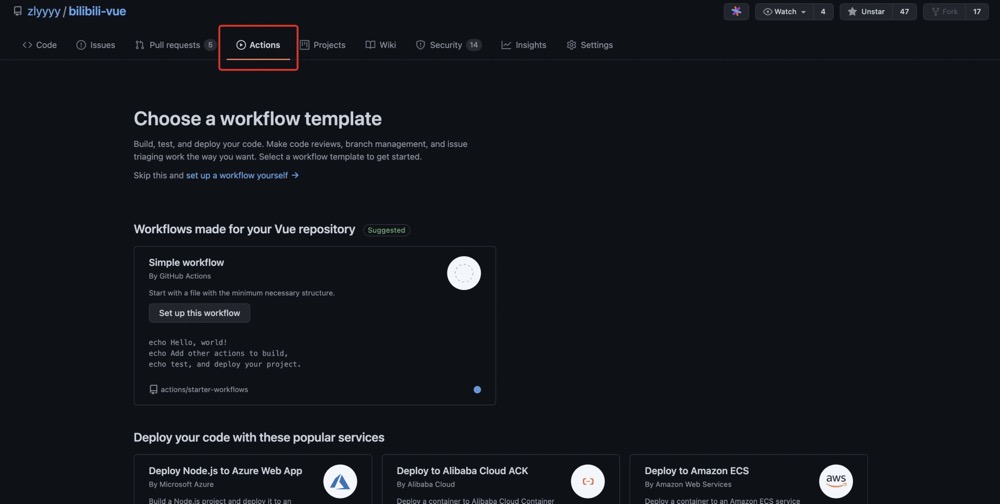View the forks count 17
Viewport: 1000px width, 504px height.
977,11
